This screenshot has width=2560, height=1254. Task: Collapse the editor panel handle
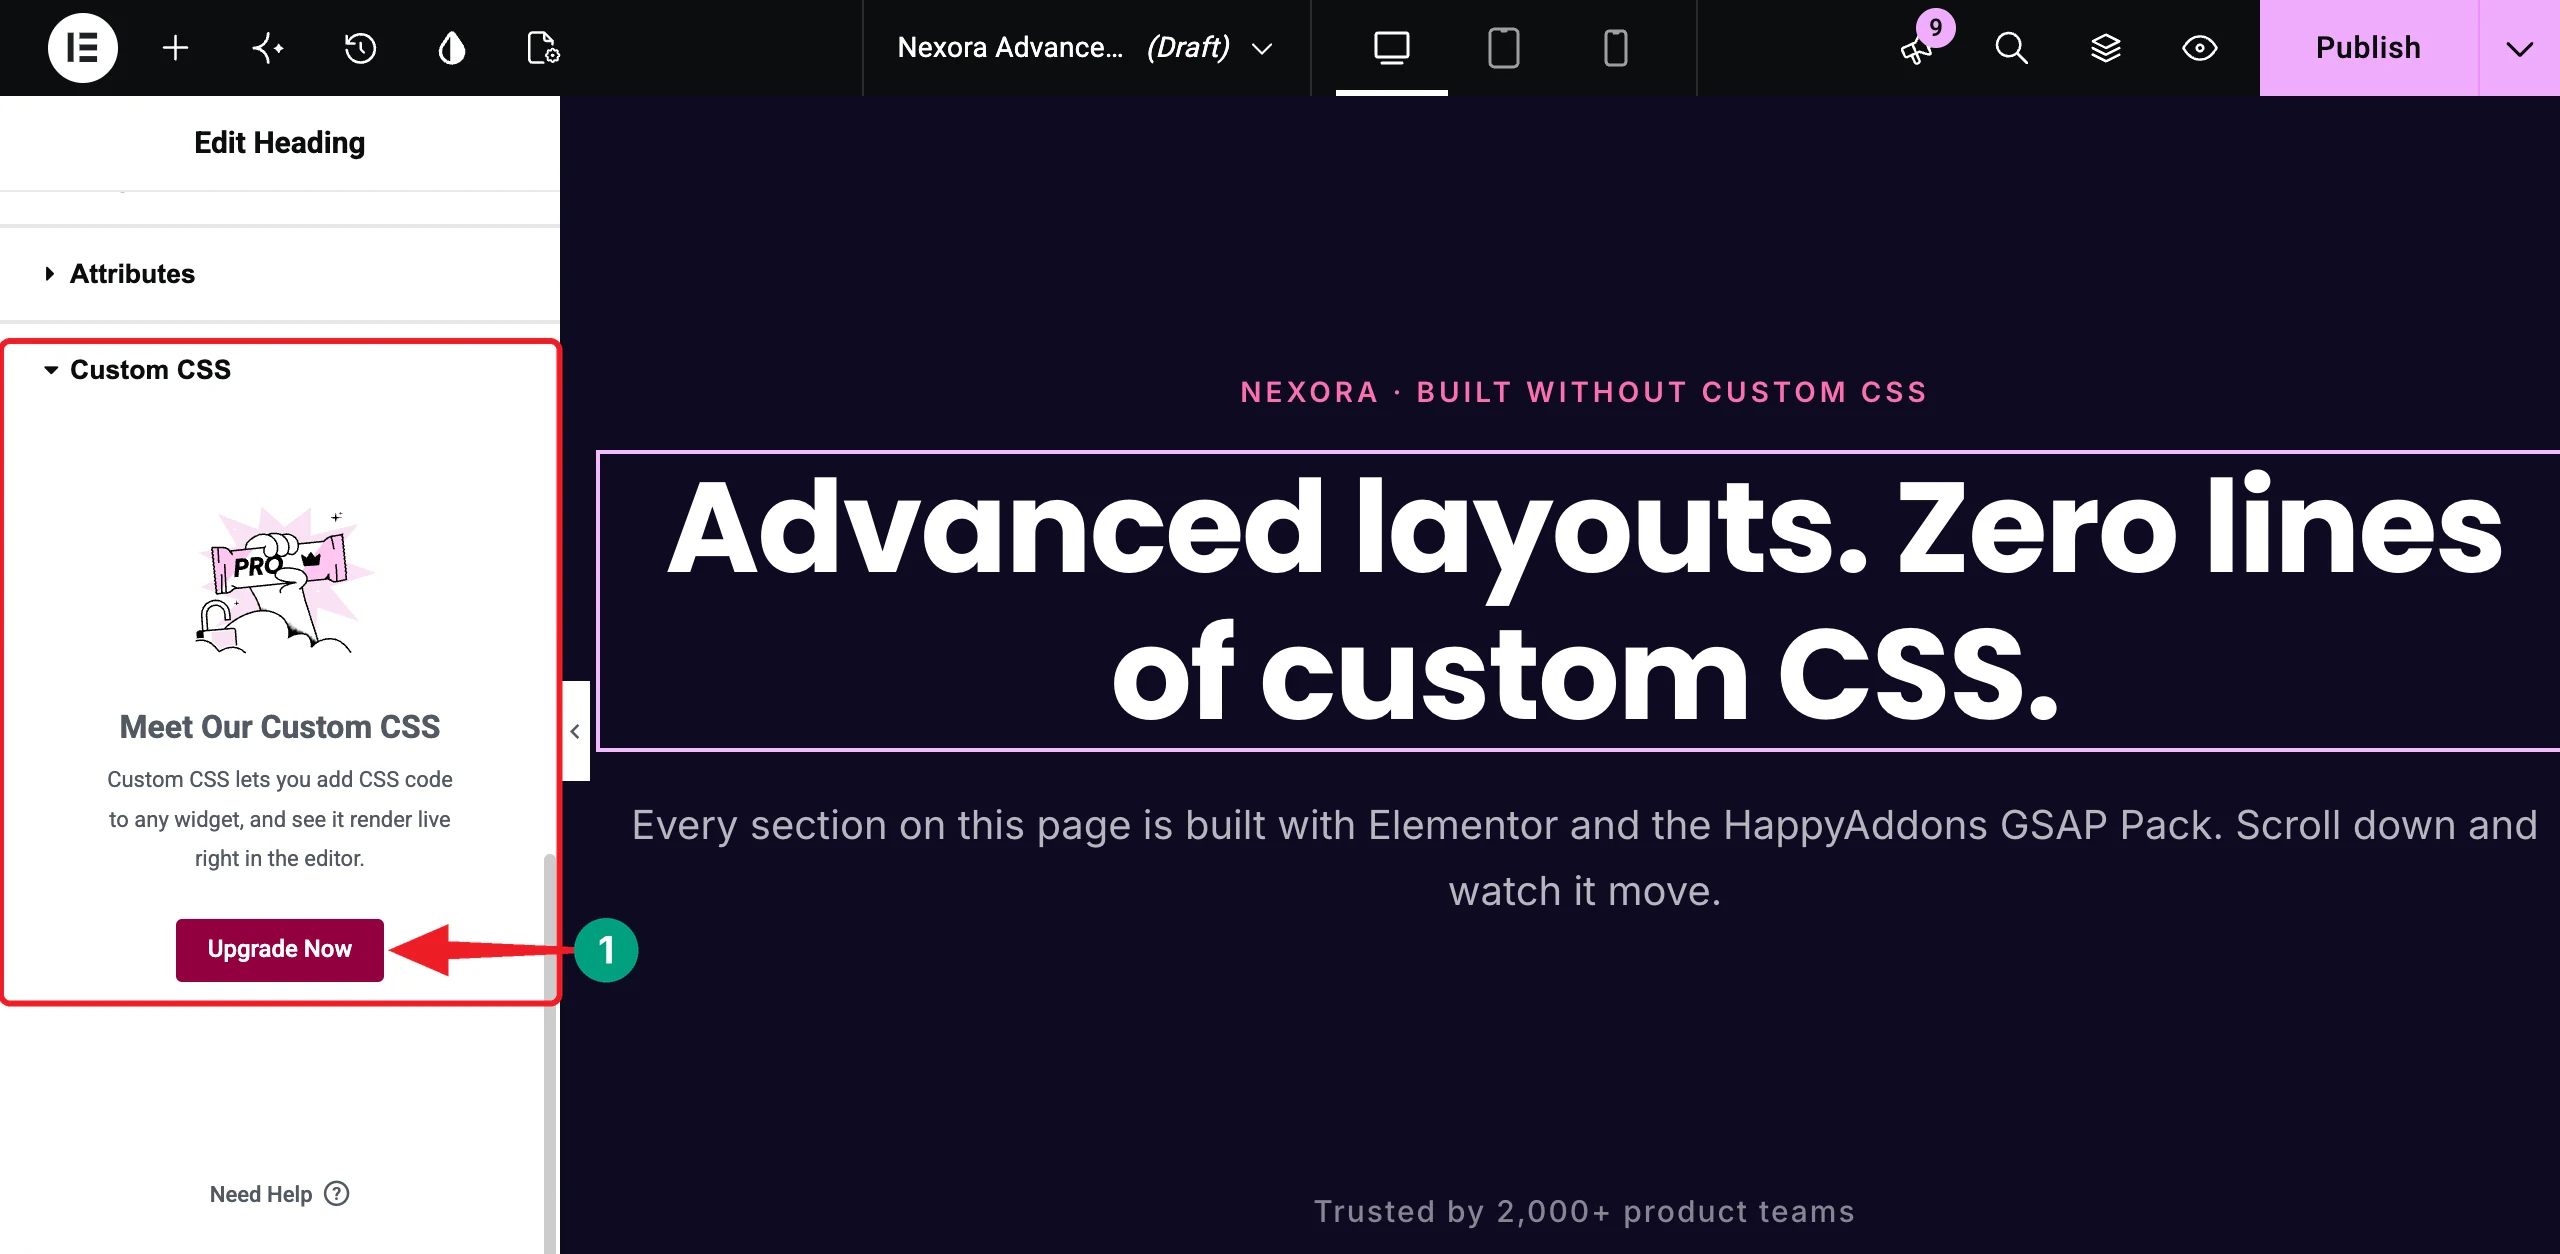coord(575,731)
